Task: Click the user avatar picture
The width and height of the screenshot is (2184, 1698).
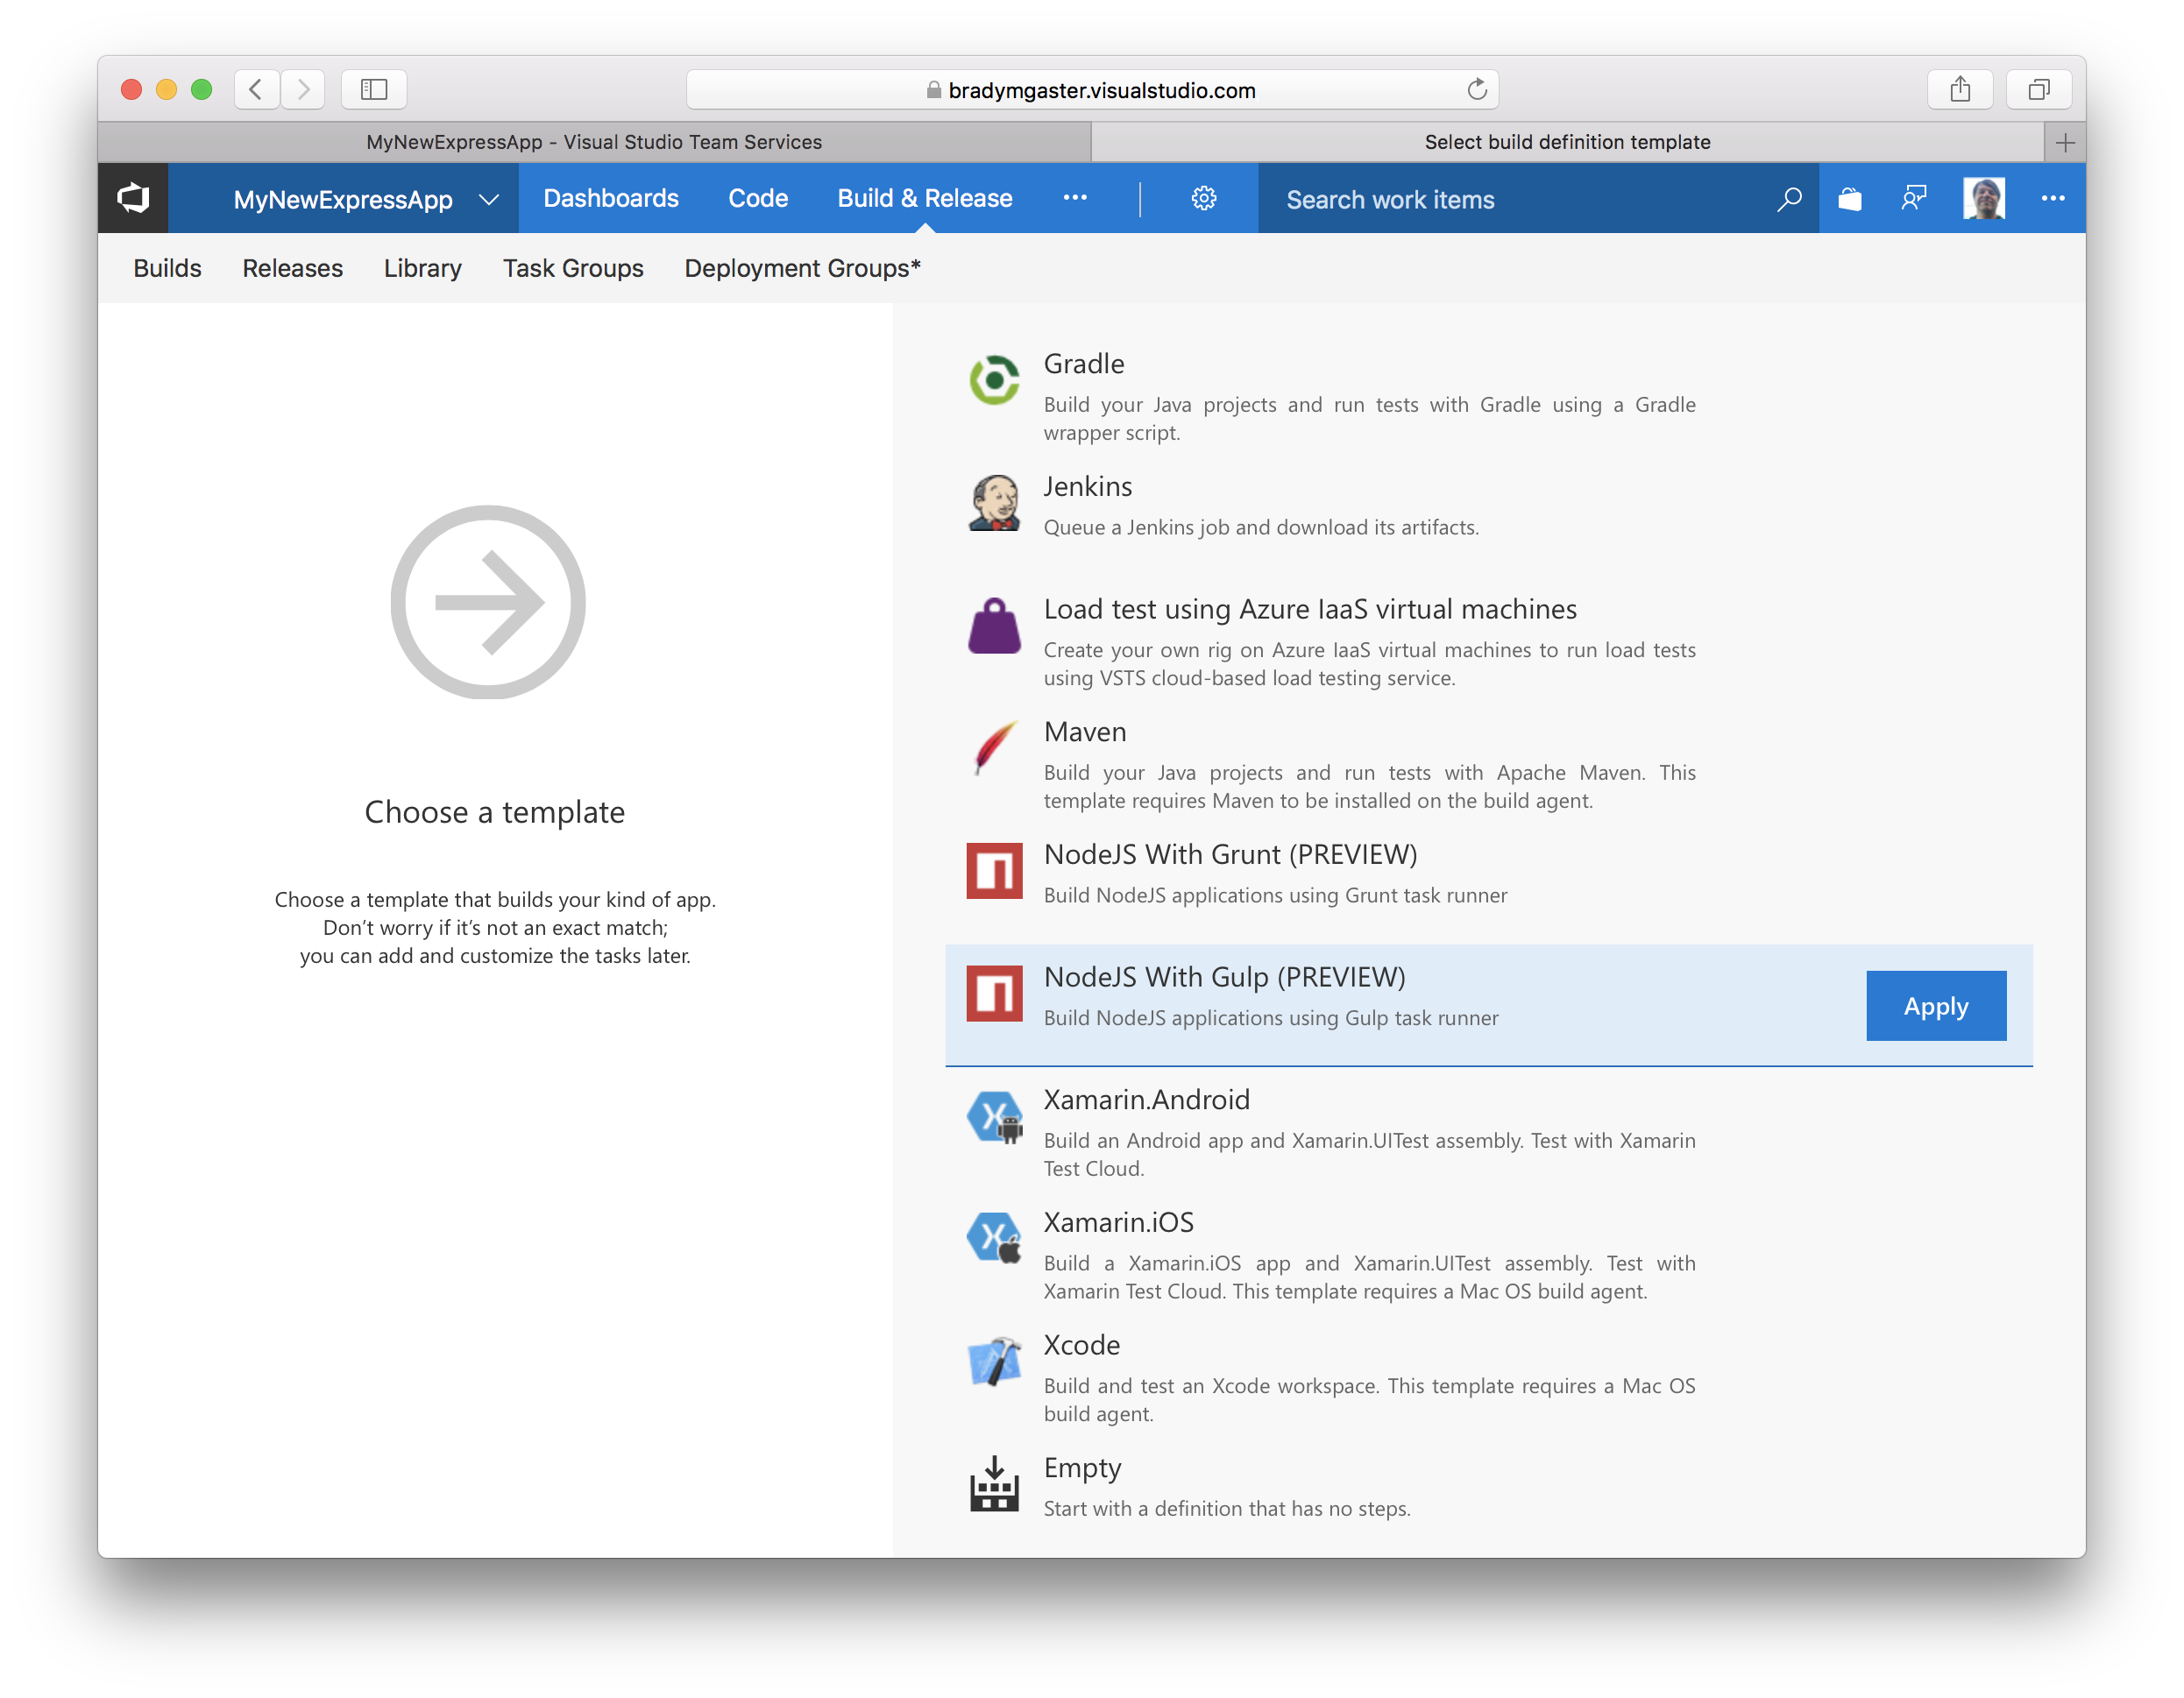Action: click(x=1983, y=198)
